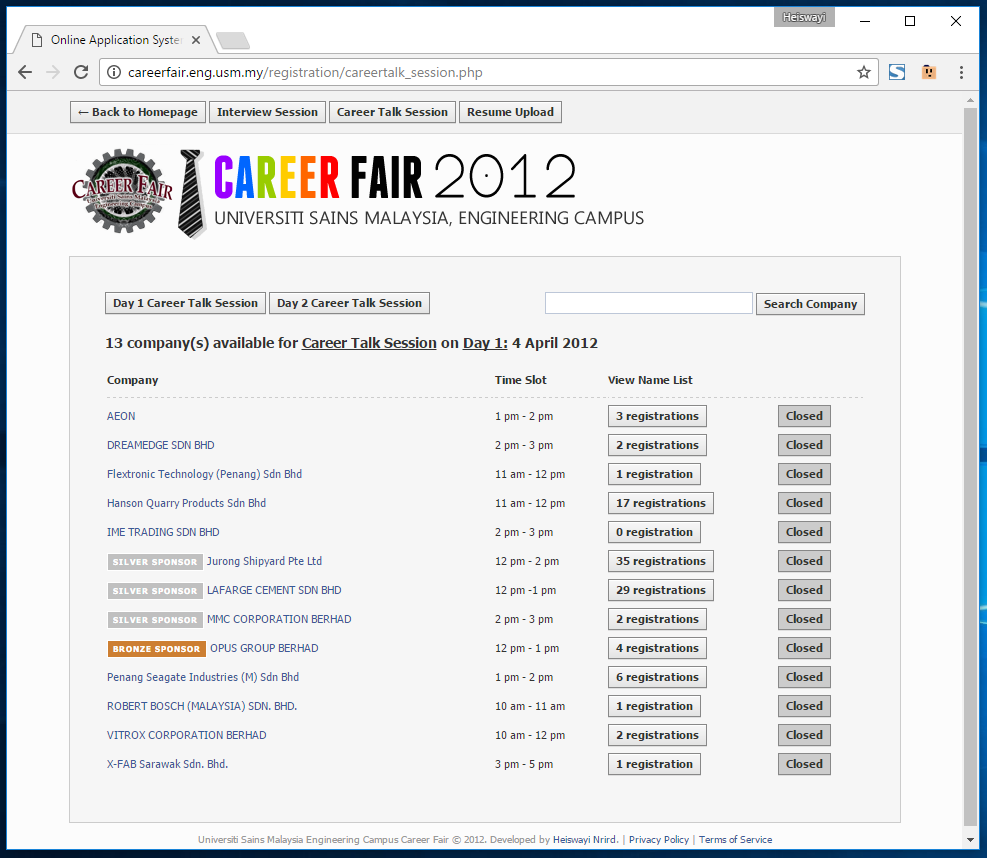Open the Terms of Service link
The width and height of the screenshot is (987, 858).
(735, 839)
